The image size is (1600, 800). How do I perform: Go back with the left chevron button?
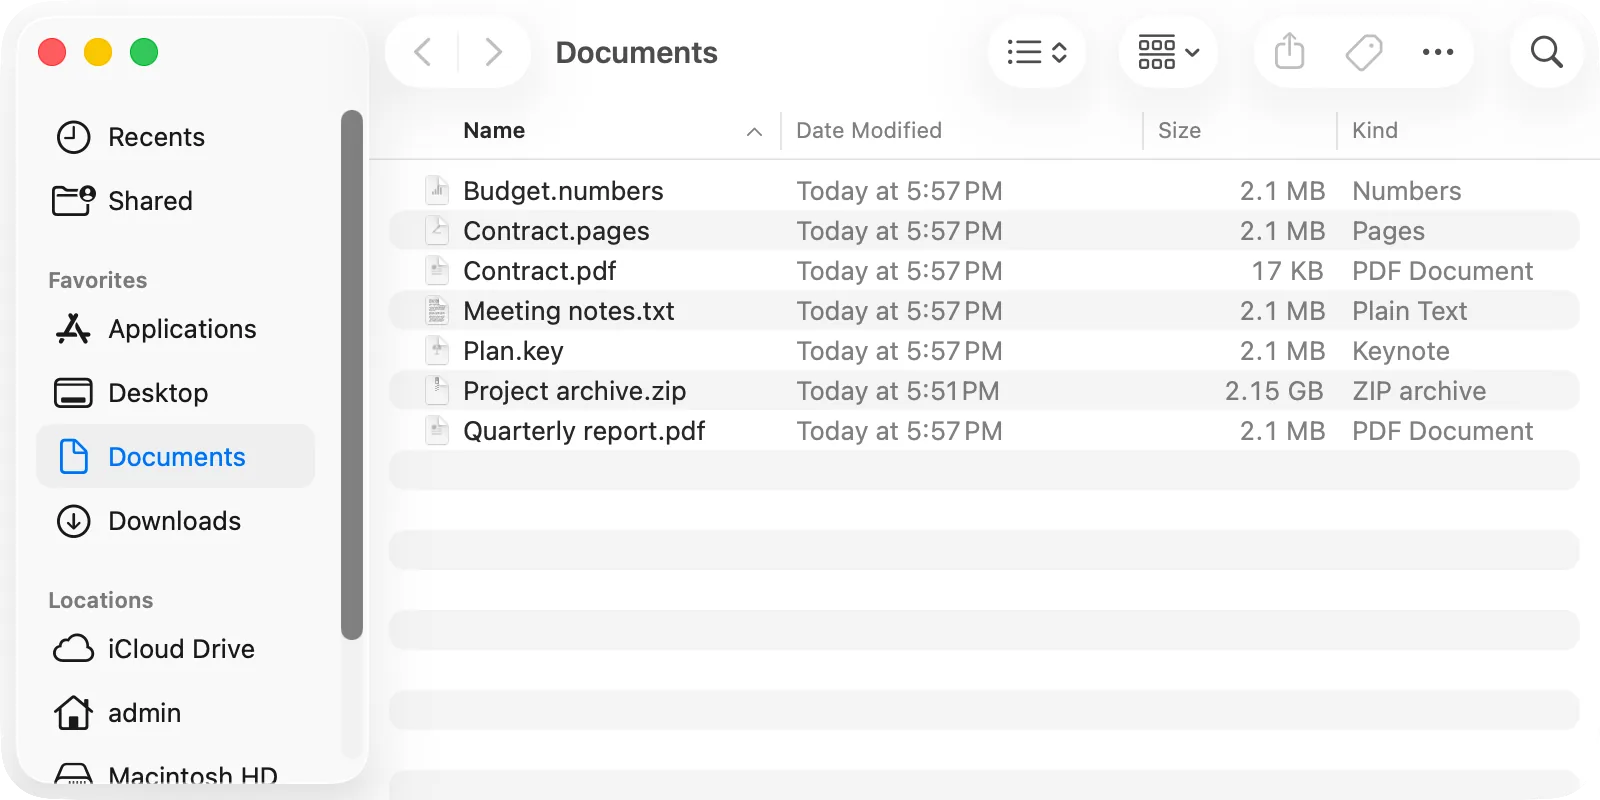tap(423, 52)
